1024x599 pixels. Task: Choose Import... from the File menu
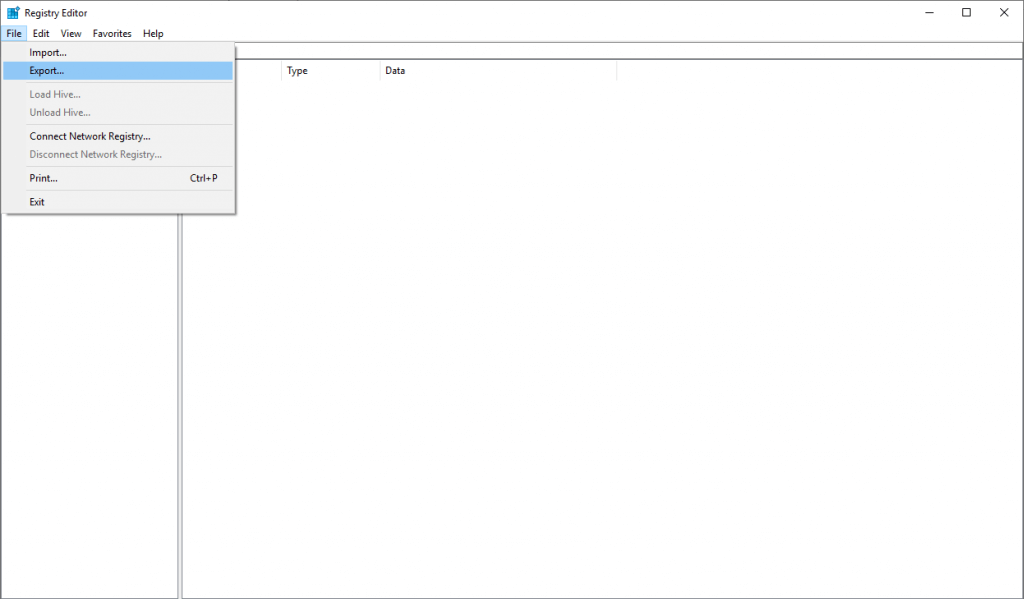click(118, 52)
